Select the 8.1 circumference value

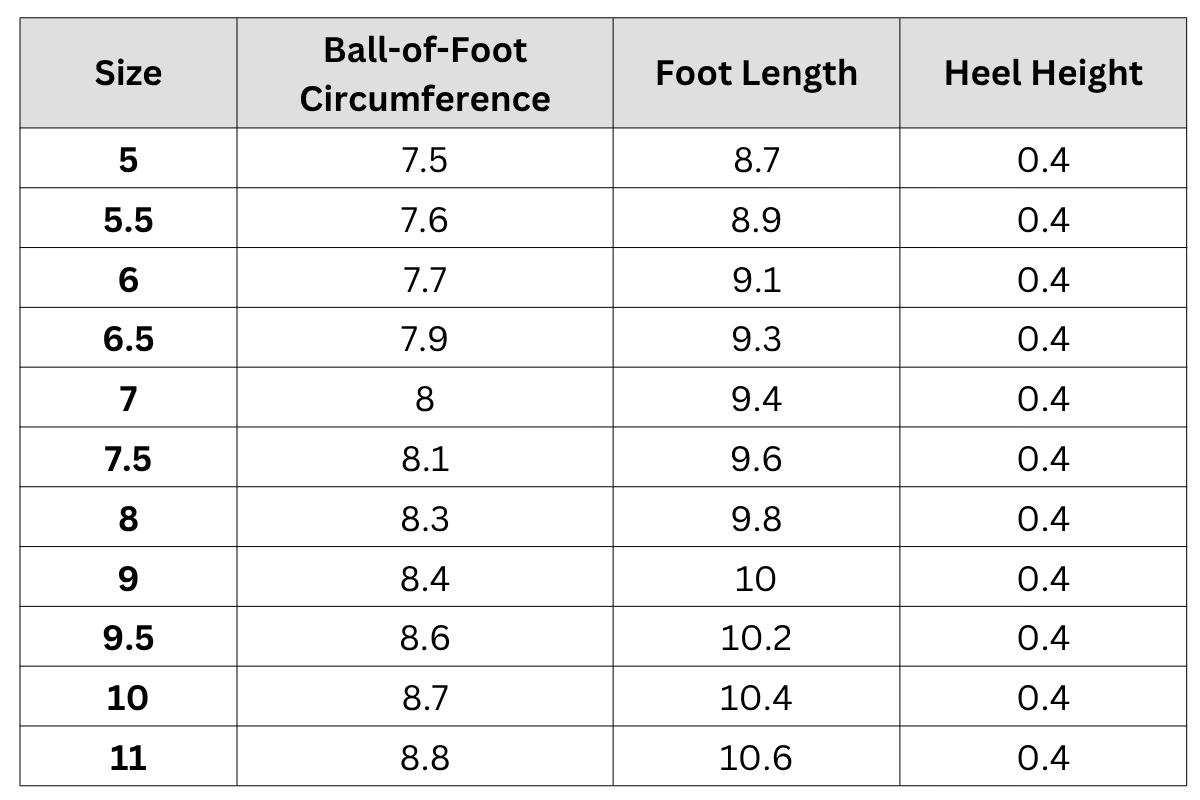[425, 459]
